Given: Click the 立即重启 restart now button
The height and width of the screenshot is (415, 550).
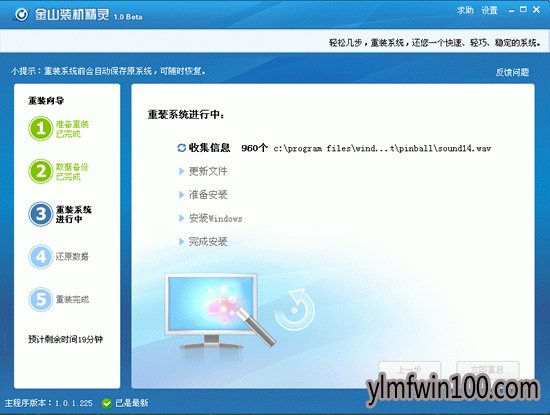Looking at the screenshot, I should pos(488,370).
